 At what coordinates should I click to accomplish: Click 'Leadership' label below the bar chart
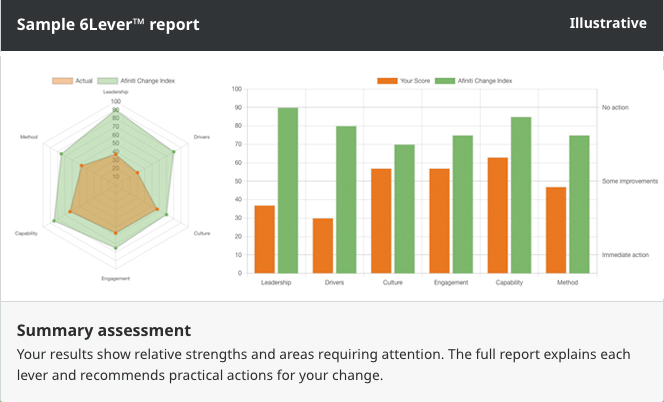pos(276,283)
